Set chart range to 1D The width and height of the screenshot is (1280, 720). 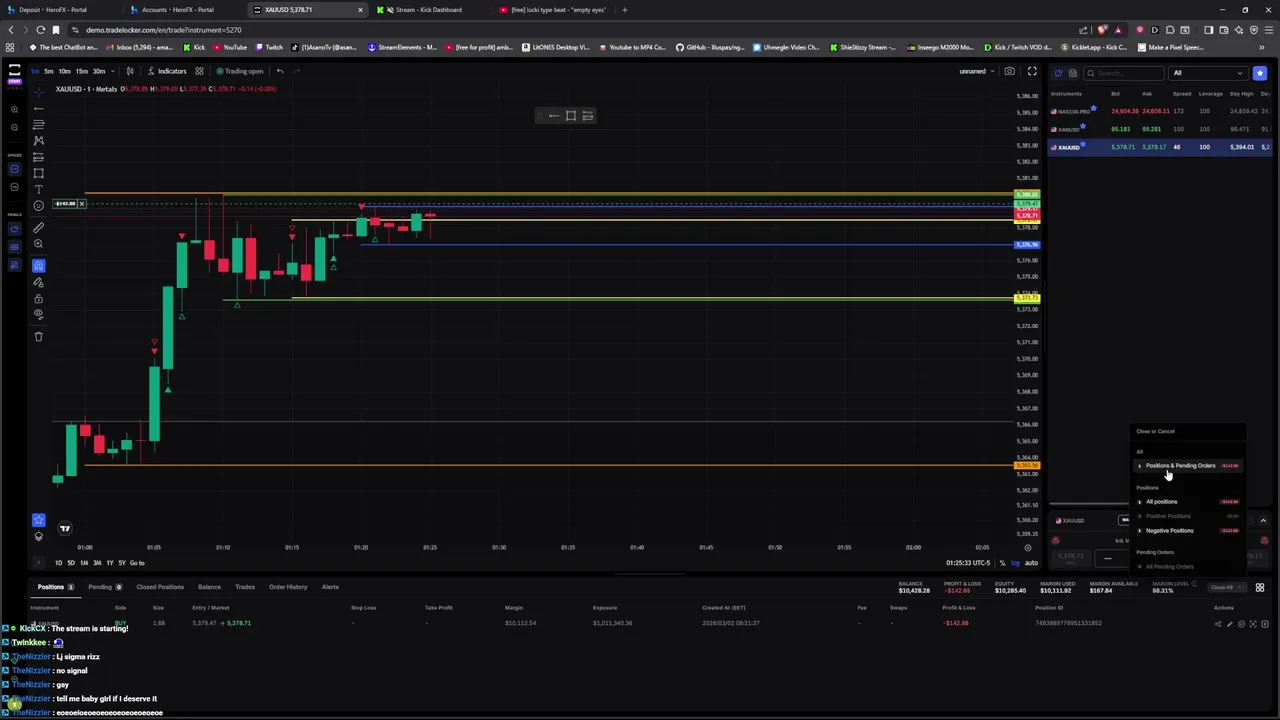tap(58, 563)
